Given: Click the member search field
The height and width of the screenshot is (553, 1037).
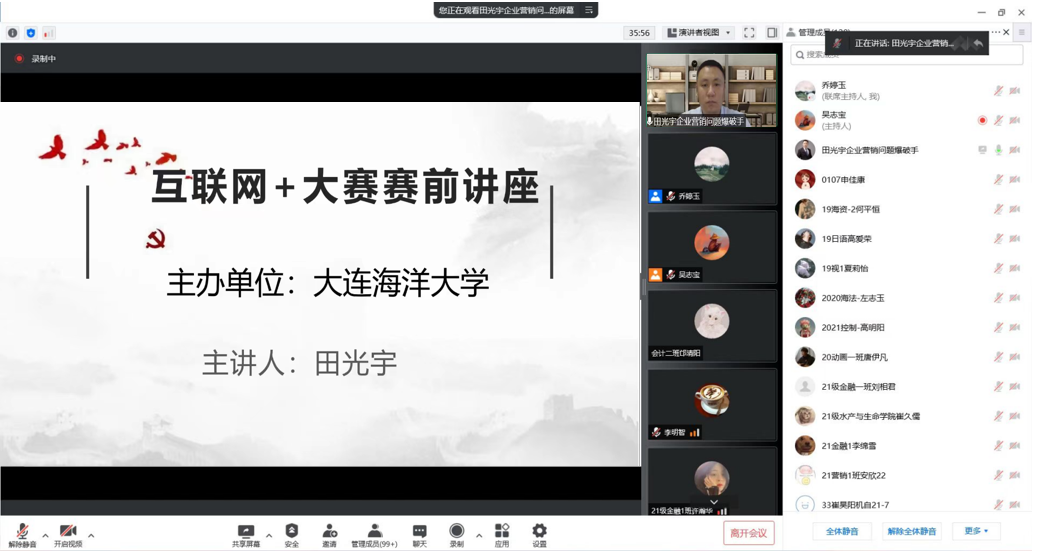Looking at the screenshot, I should (x=907, y=55).
